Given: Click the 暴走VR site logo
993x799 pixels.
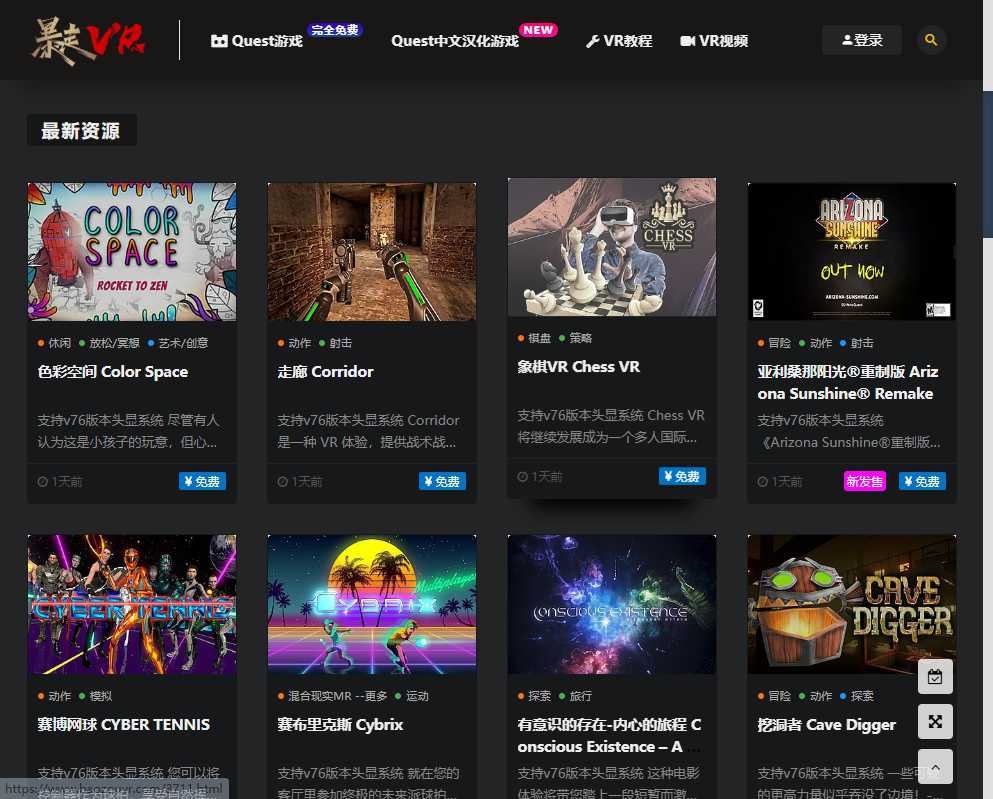Looking at the screenshot, I should pyautogui.click(x=89, y=41).
